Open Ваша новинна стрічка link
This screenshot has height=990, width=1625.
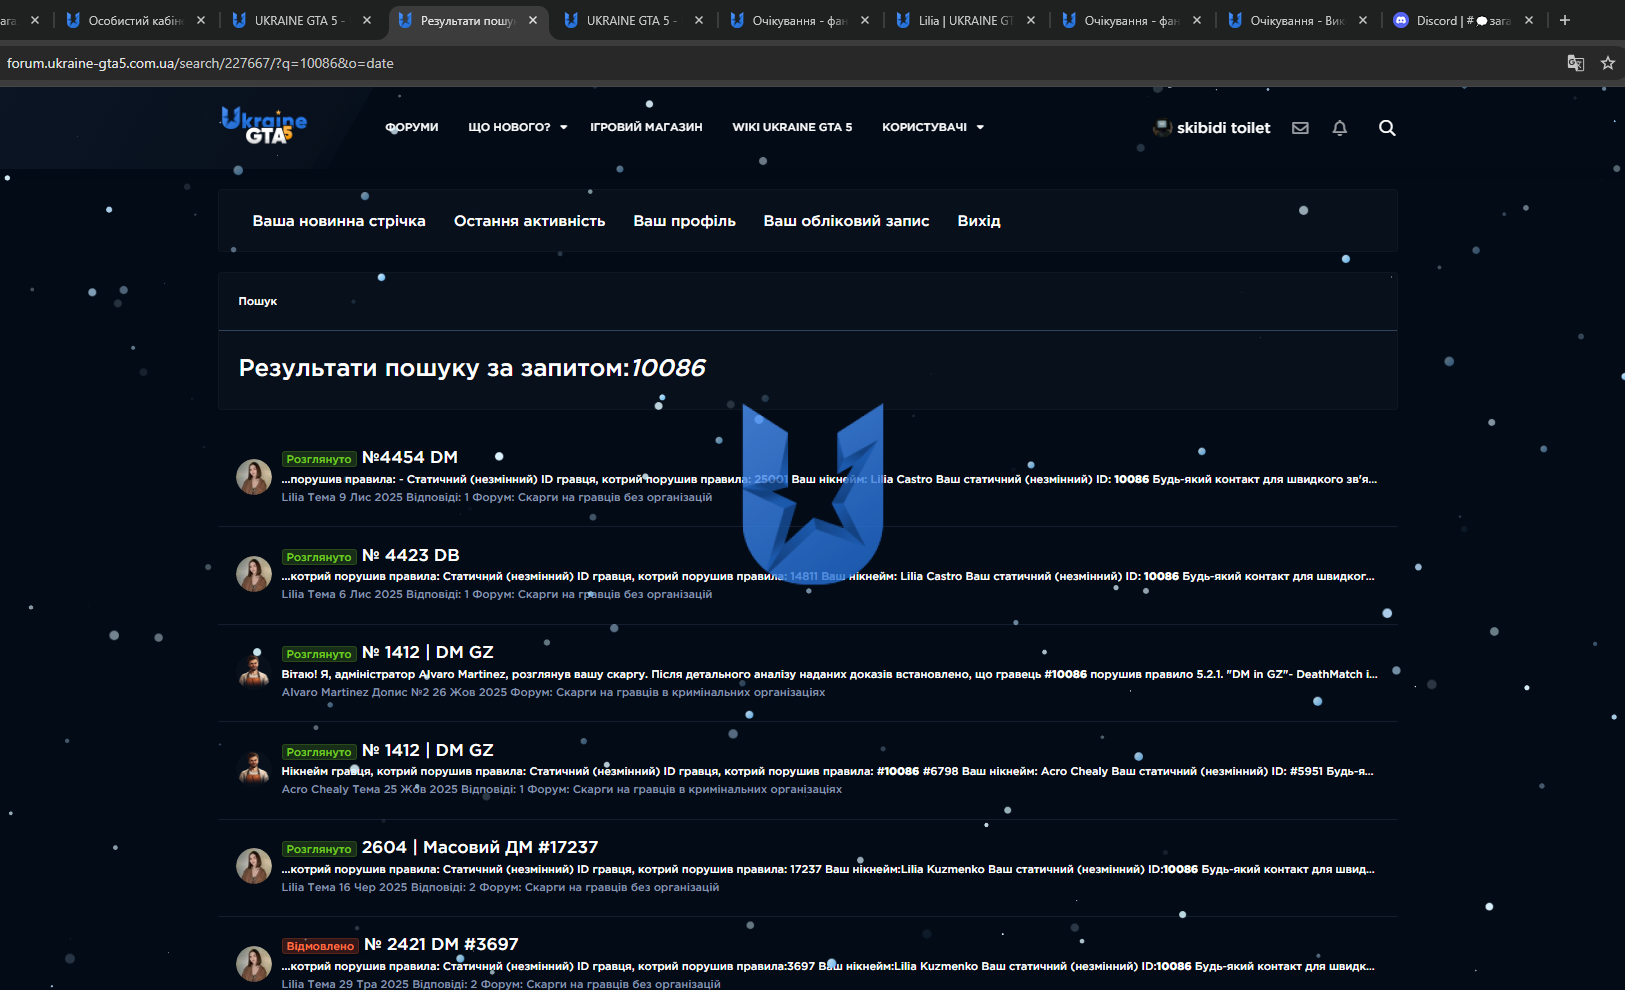coord(339,221)
